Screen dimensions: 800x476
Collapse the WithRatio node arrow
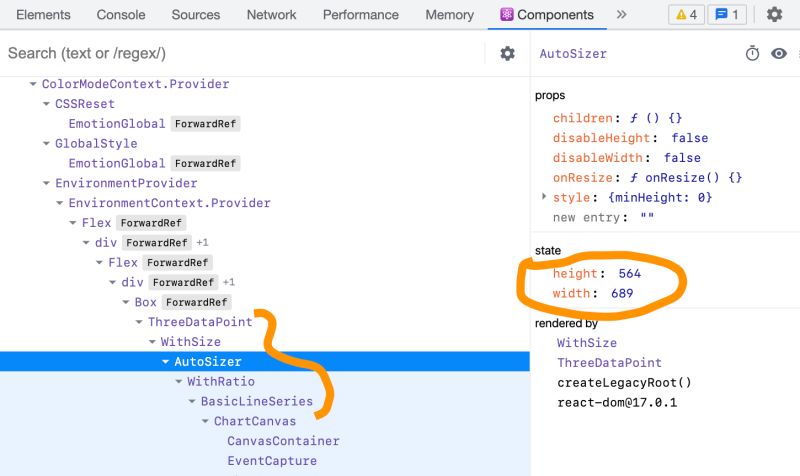tap(179, 381)
